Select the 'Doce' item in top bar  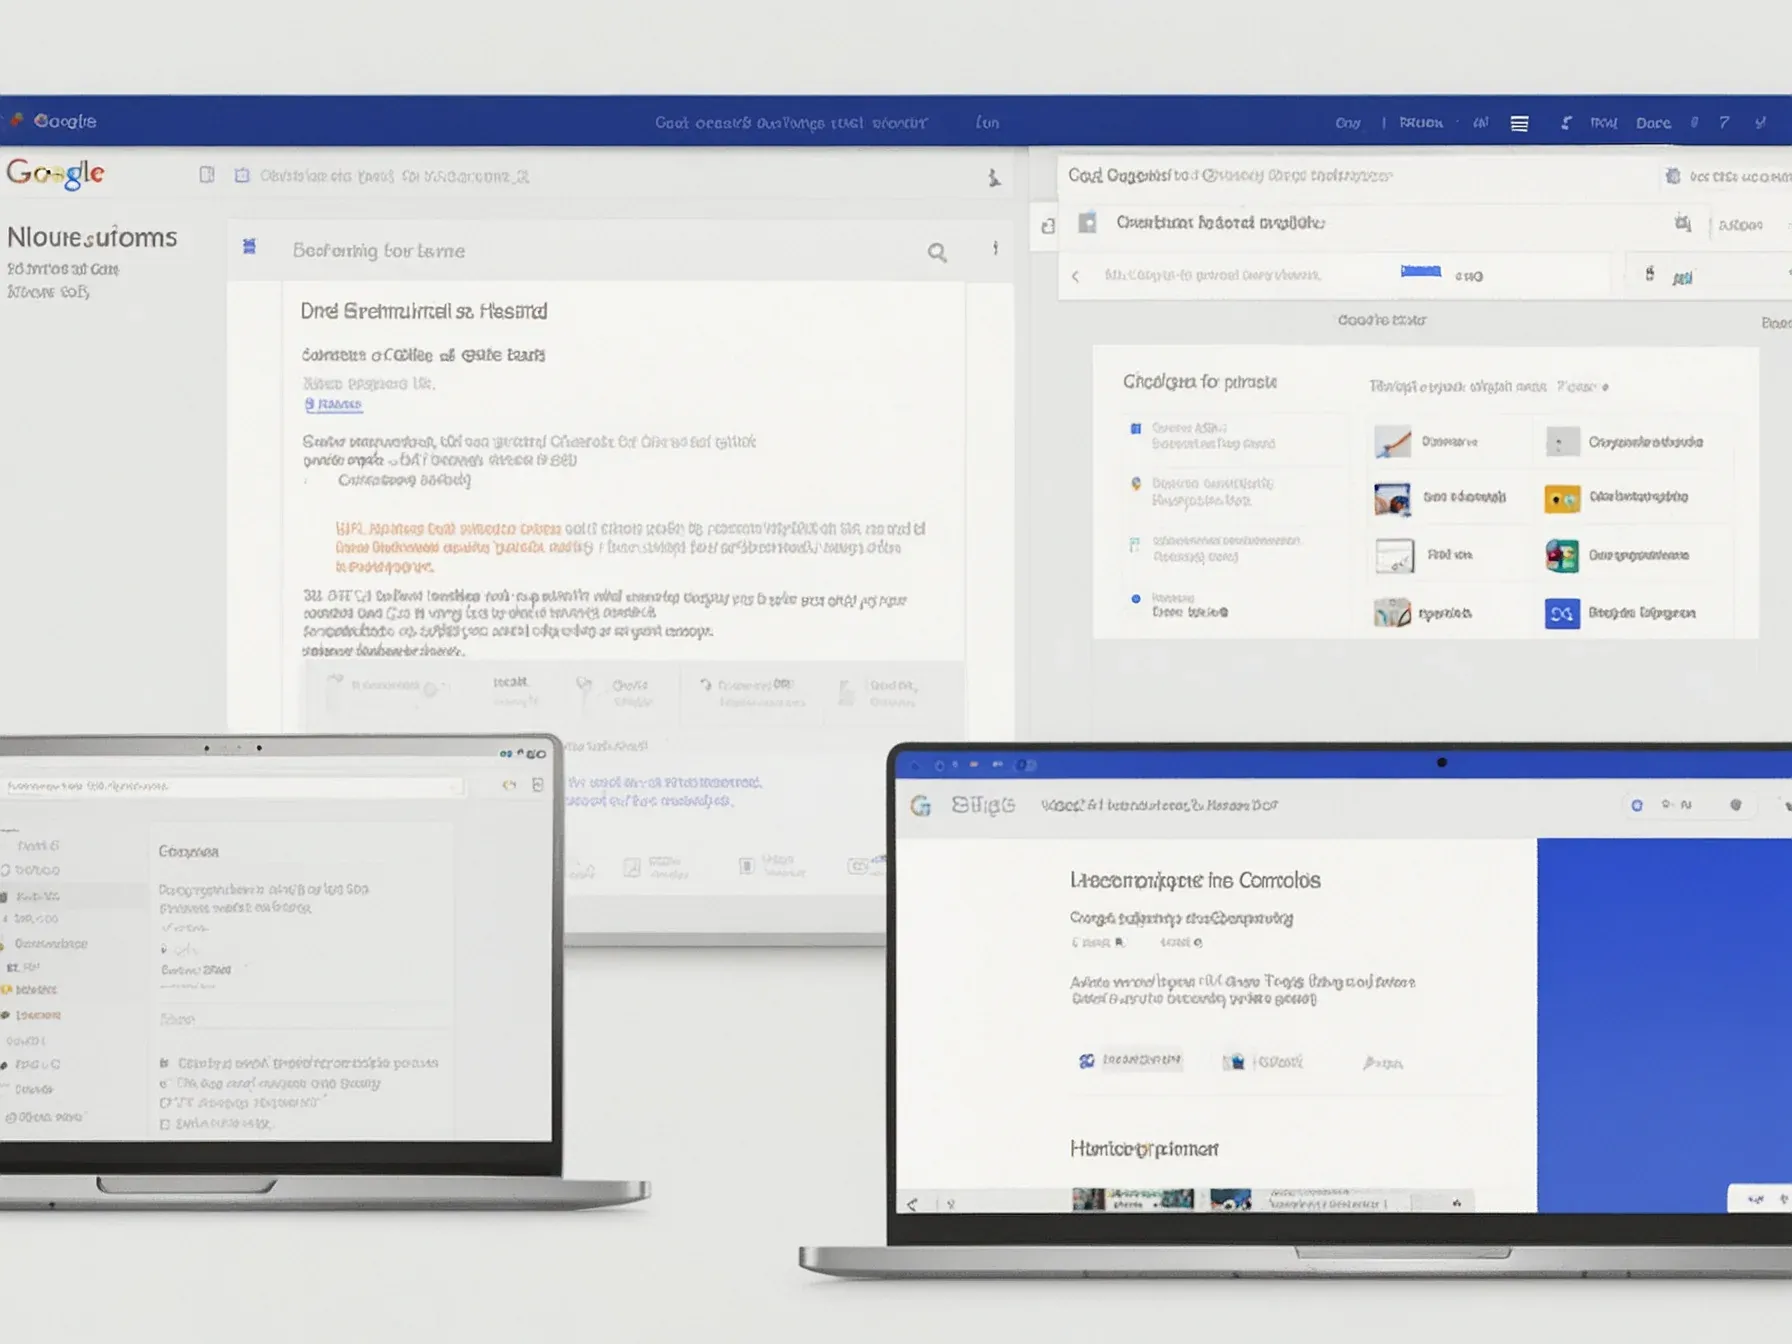pyautogui.click(x=1652, y=123)
